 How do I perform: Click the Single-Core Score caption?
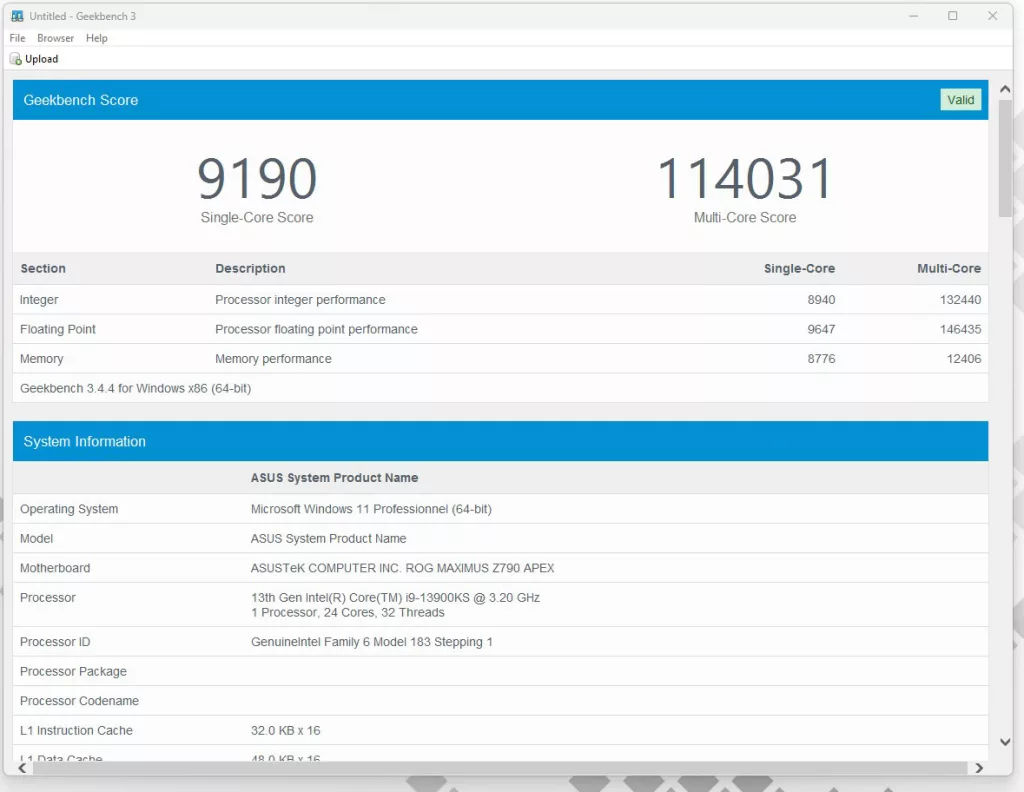(257, 217)
